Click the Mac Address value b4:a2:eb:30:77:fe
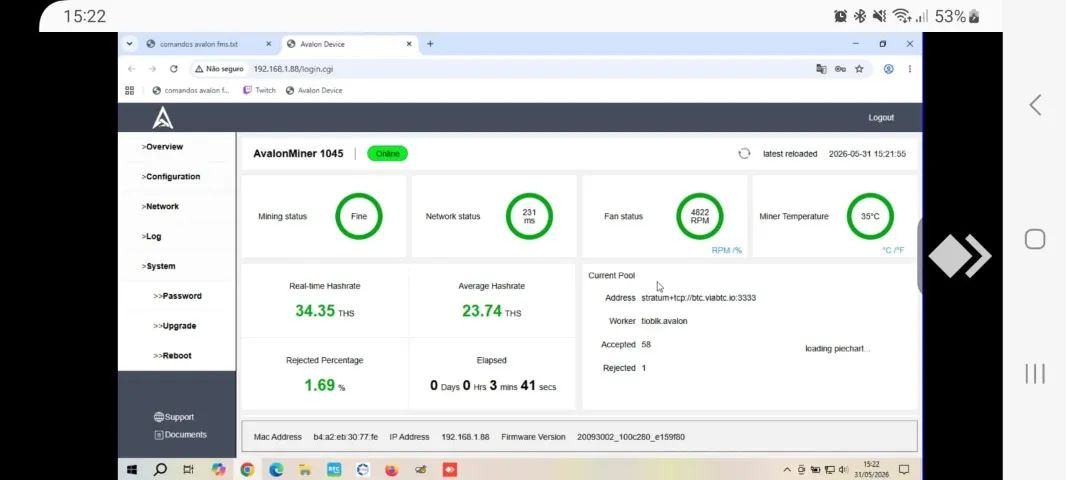The image size is (1066, 480). click(x=345, y=437)
